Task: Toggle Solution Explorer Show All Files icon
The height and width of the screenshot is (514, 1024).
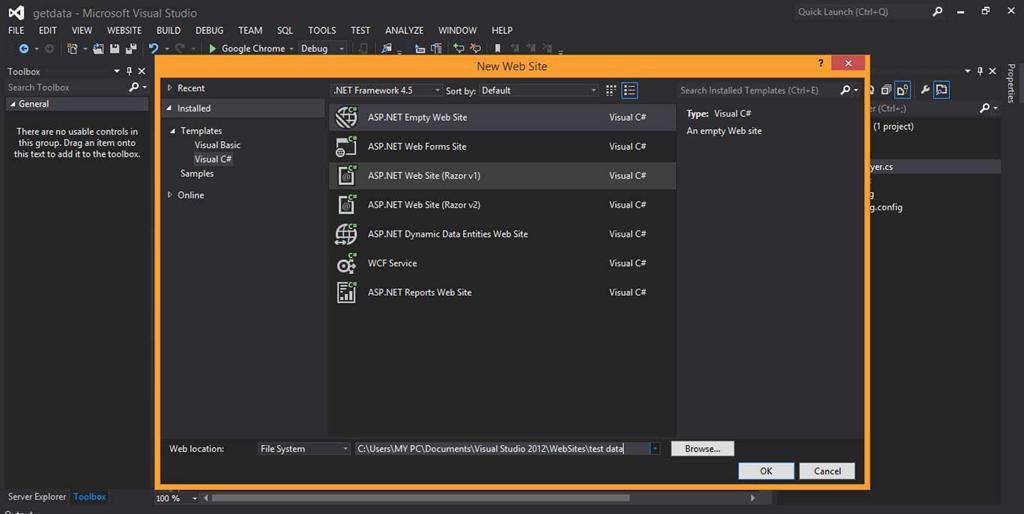Action: pos(903,89)
